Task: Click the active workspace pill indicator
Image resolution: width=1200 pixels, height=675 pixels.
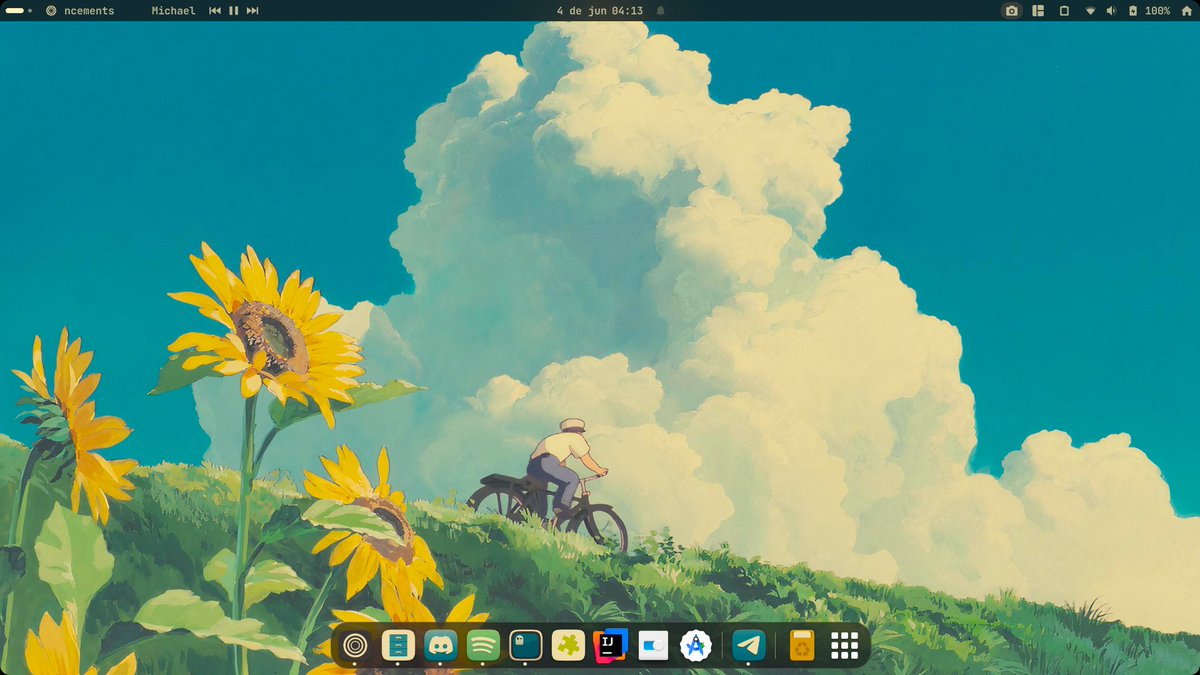Action: (x=15, y=10)
